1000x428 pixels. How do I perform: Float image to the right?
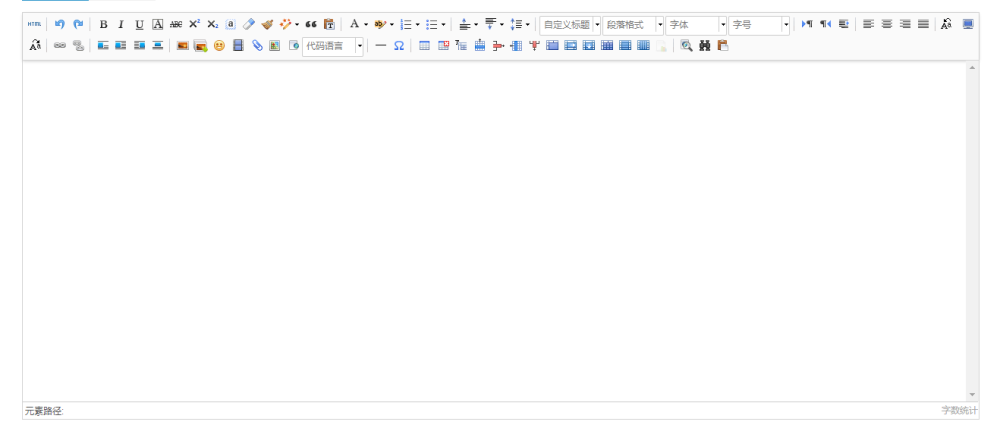[140, 46]
